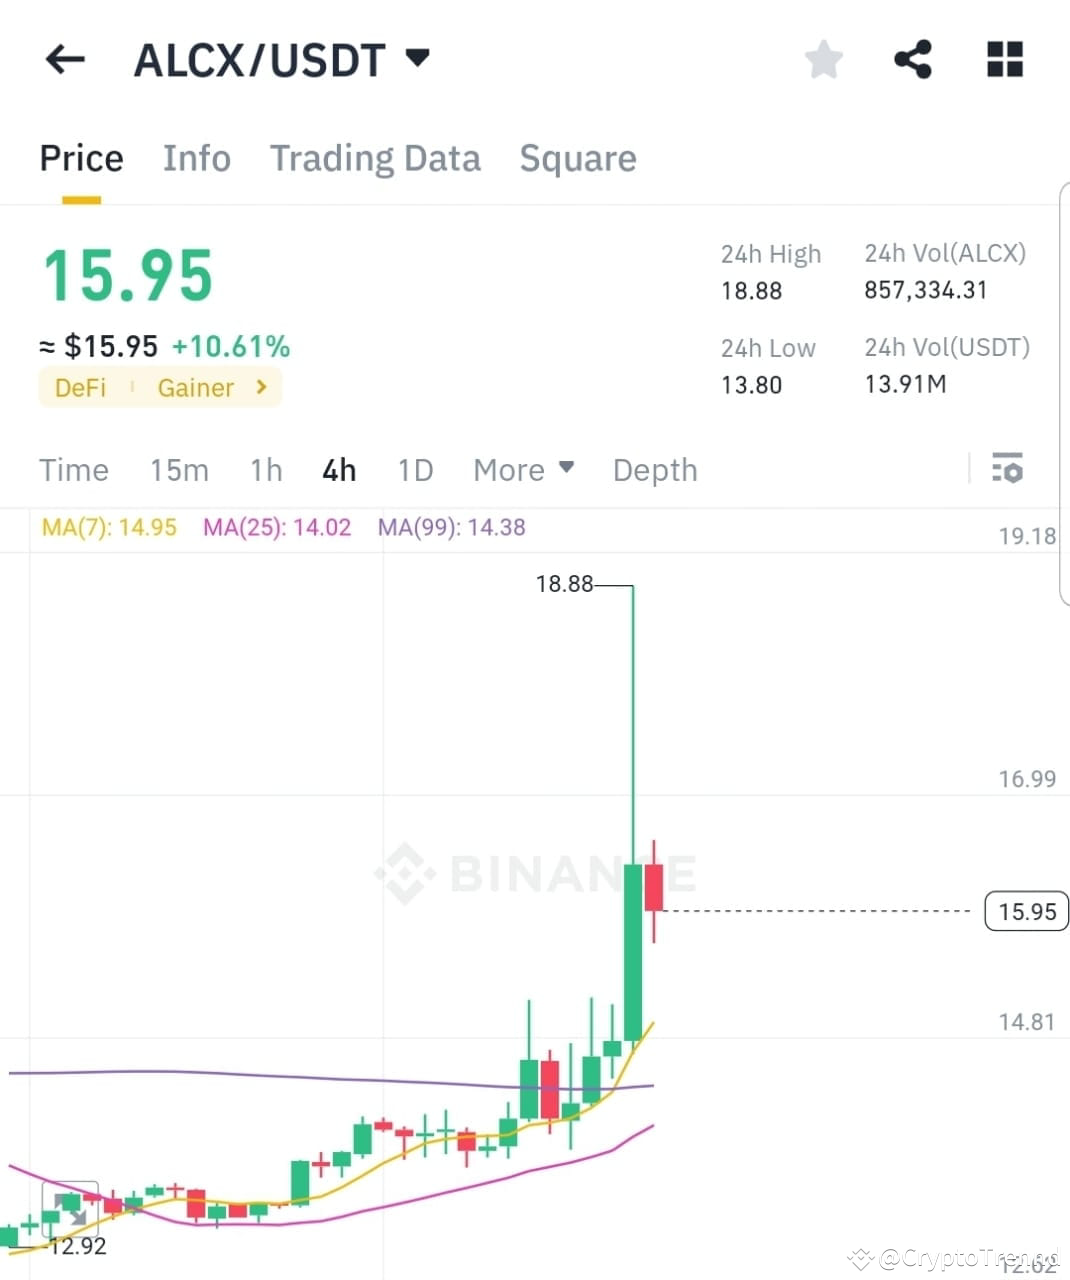Tap the star to favorite ALCX/USDT
This screenshot has width=1070, height=1280.
(x=823, y=59)
